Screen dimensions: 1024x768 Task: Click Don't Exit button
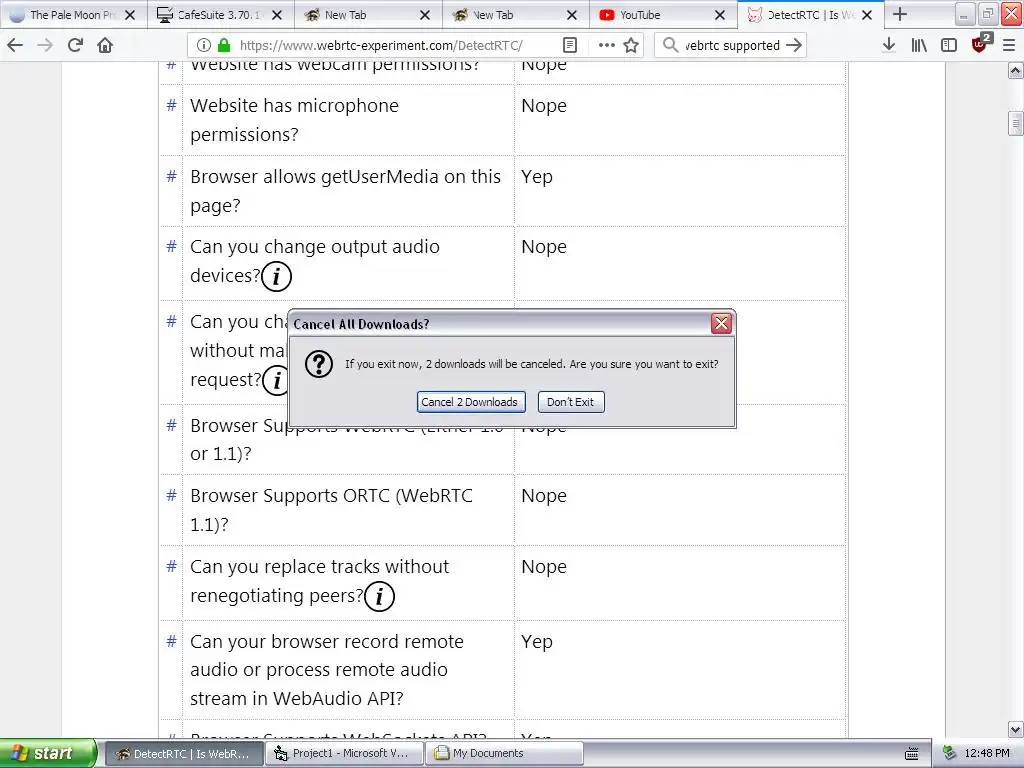(x=571, y=402)
